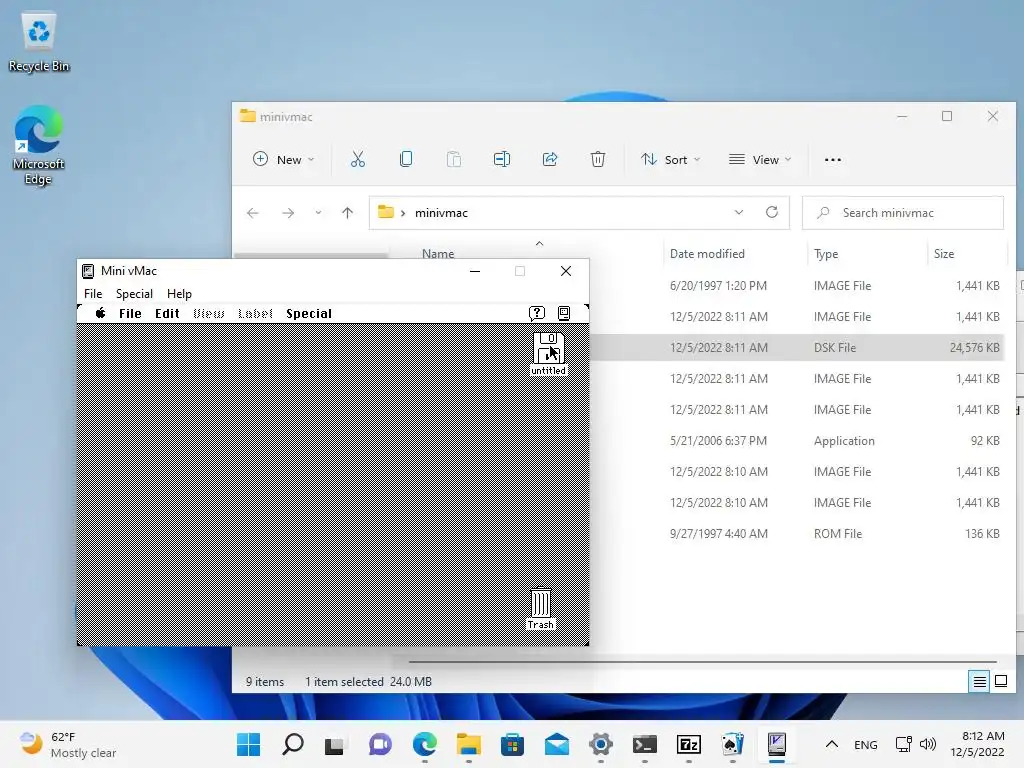Open Recycle Bin on the desktop
Viewport: 1024px width, 768px height.
(x=39, y=41)
